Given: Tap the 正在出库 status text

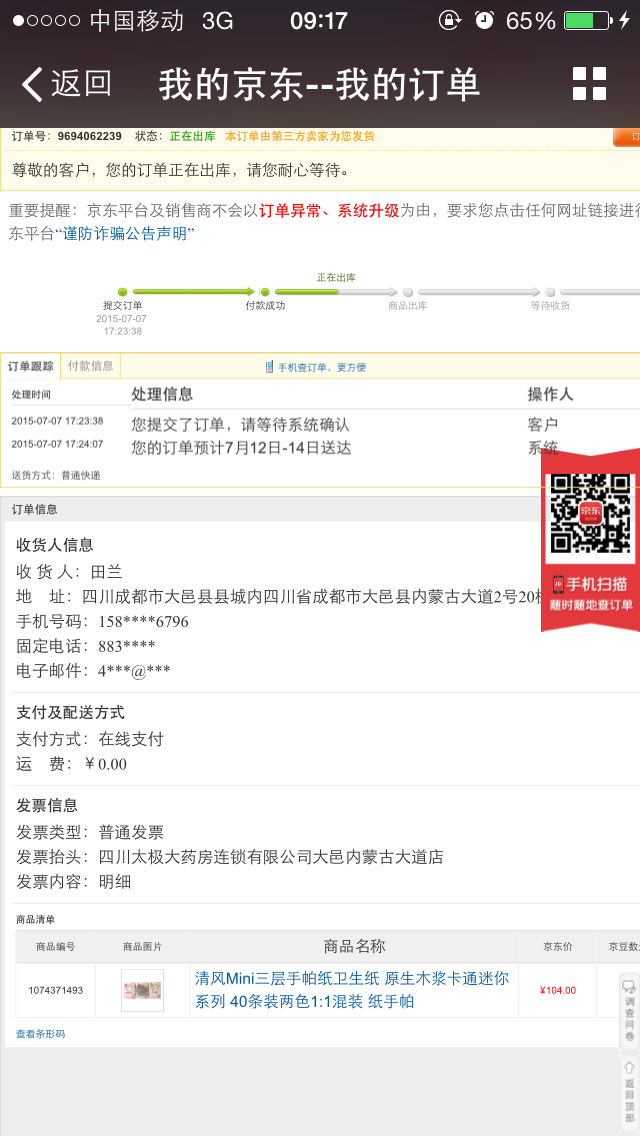Looking at the screenshot, I should [x=192, y=136].
